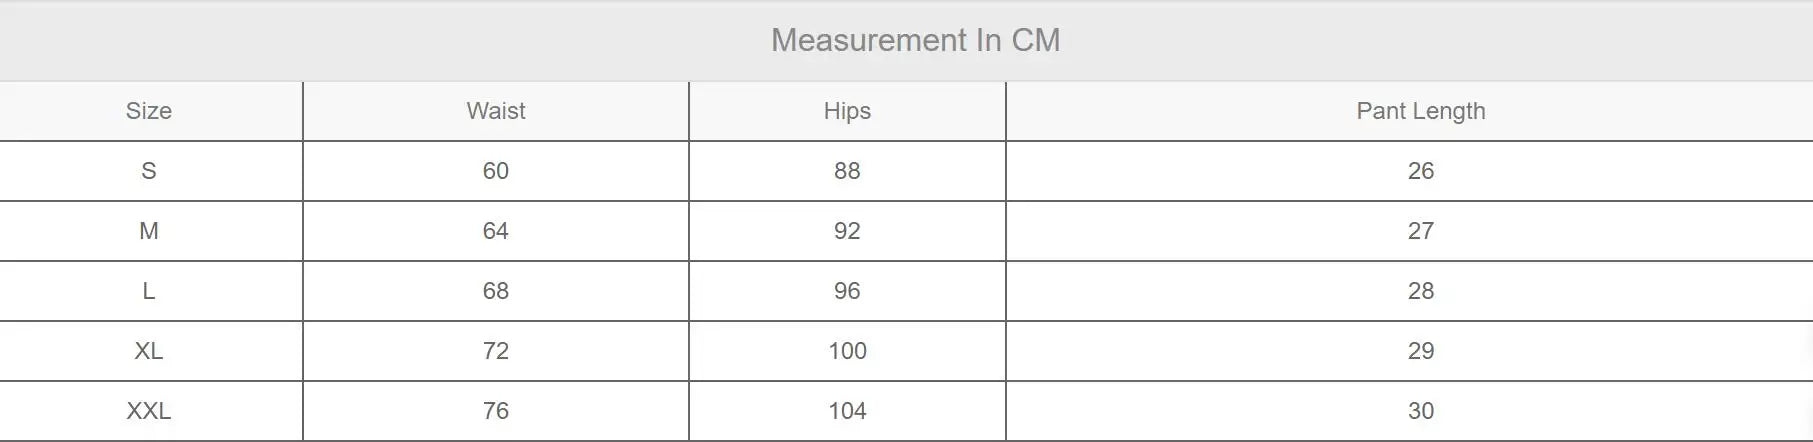The height and width of the screenshot is (442, 1813).
Task: Click pant length value 28
Action: click(1421, 291)
